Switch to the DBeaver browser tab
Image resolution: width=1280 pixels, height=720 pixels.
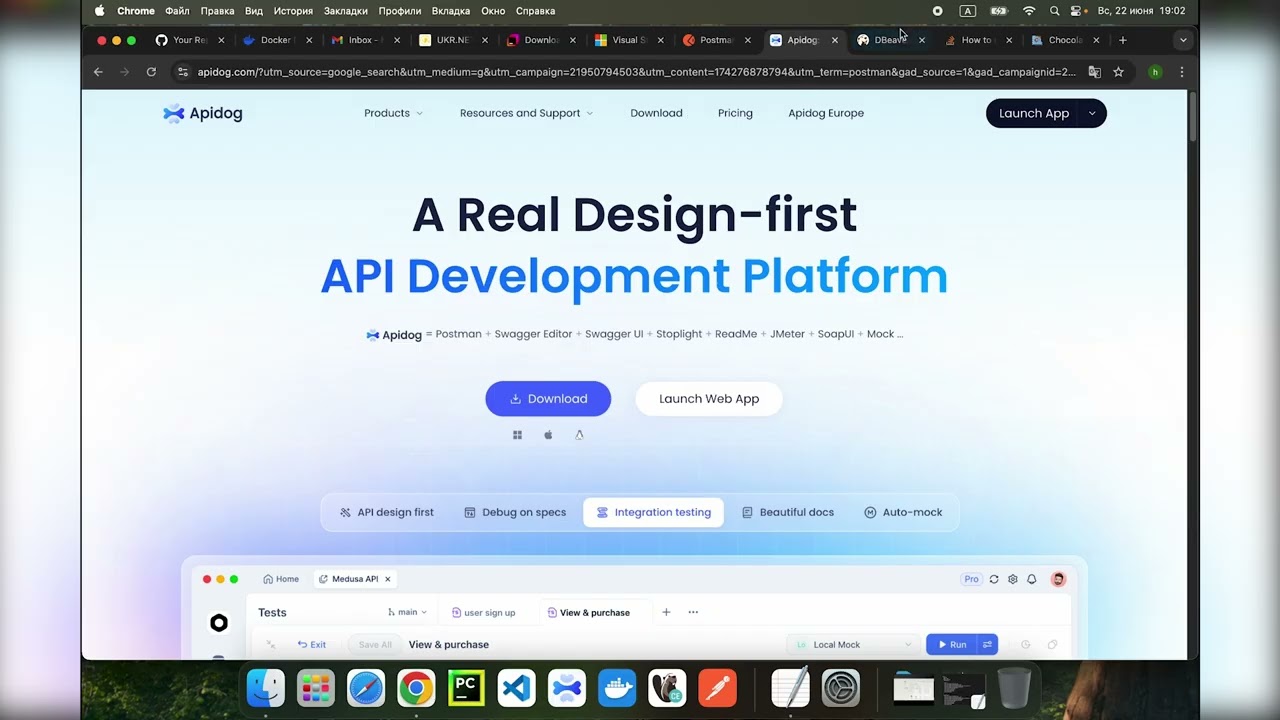pos(889,40)
